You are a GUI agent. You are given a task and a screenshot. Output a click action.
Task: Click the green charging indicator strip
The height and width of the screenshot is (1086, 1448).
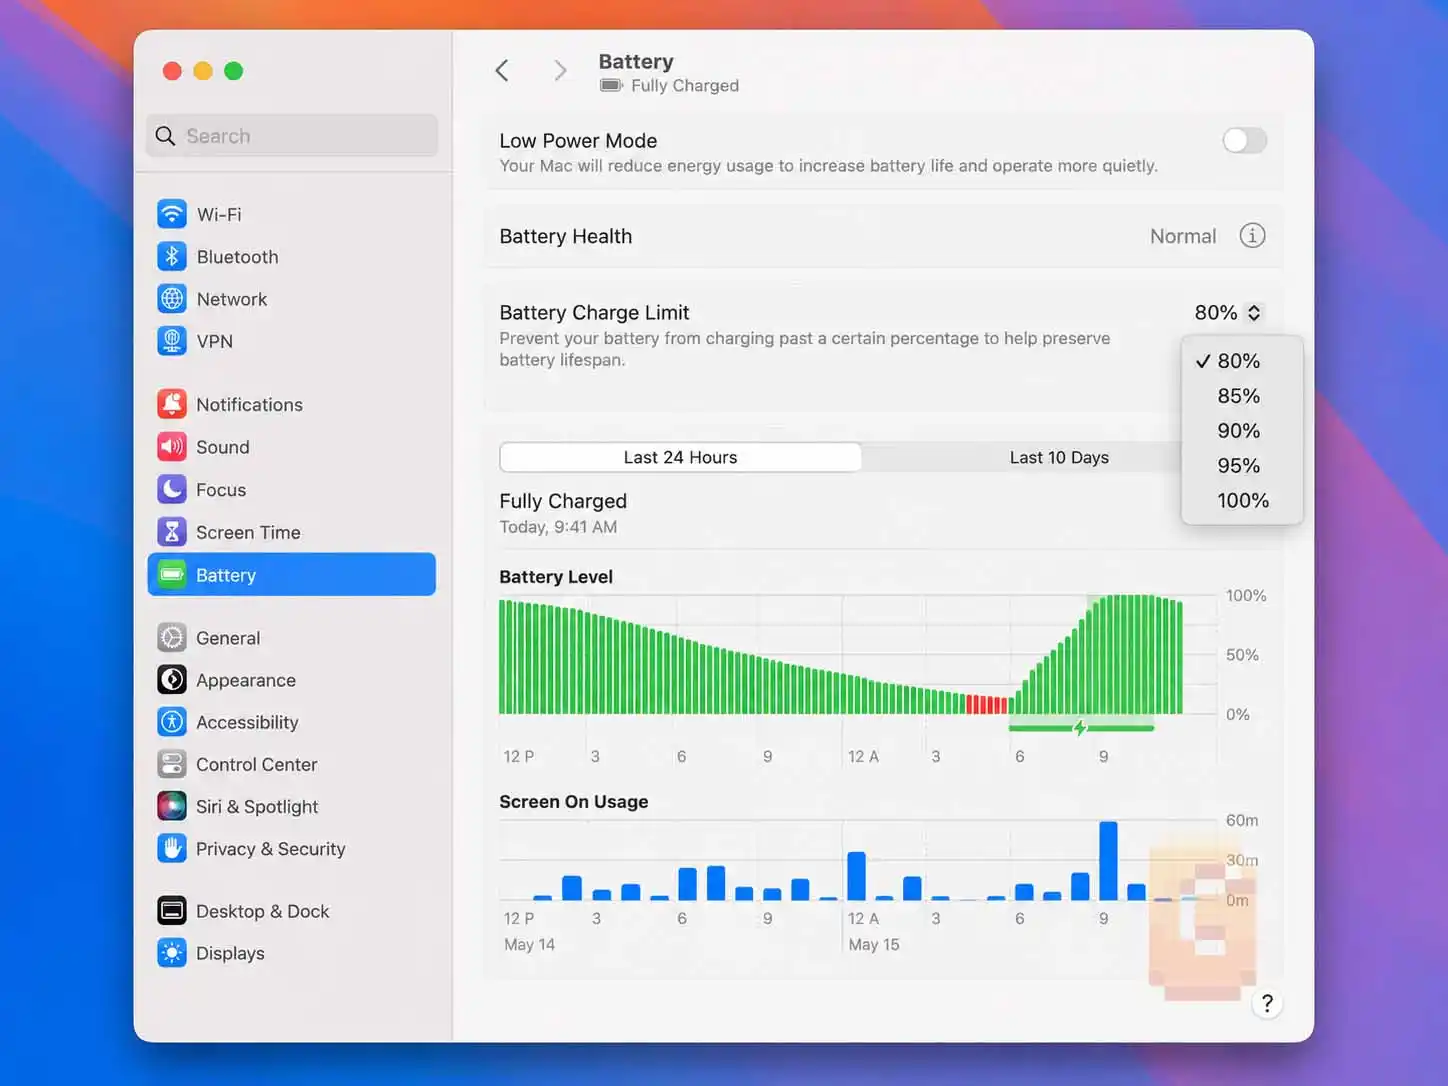[x=1081, y=728]
